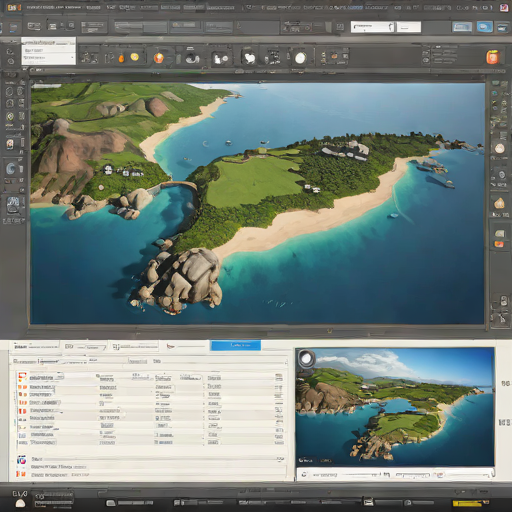Select the highlighted blue tab in lower panel
The width and height of the screenshot is (512, 512).
point(236,345)
